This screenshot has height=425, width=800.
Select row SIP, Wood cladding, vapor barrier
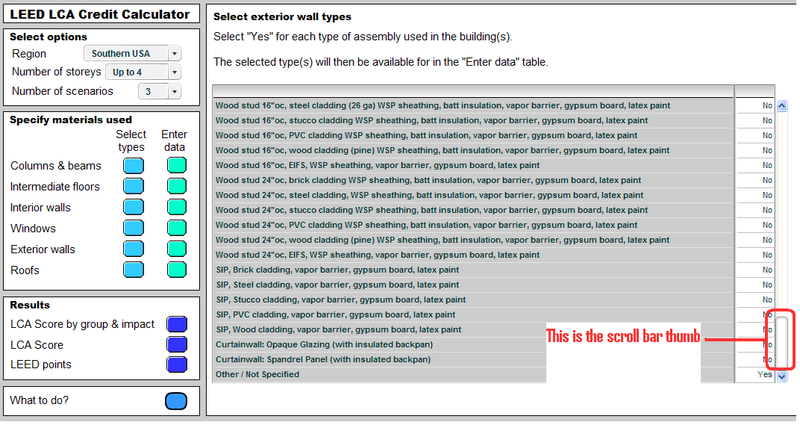click(x=473, y=330)
